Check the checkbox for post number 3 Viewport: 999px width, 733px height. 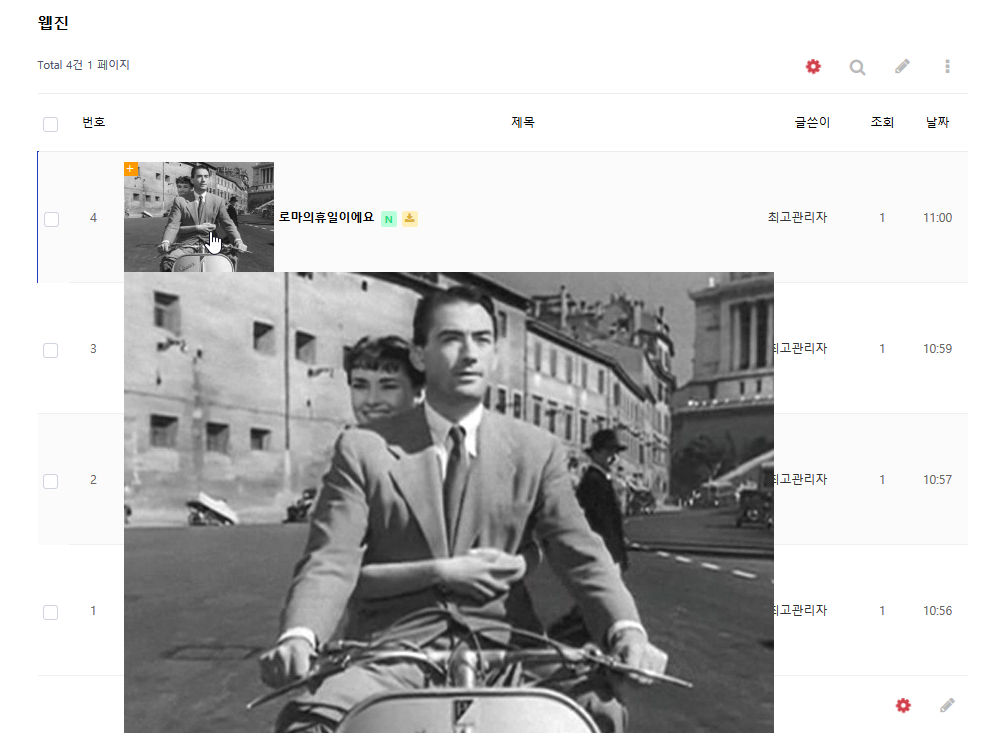click(x=51, y=350)
